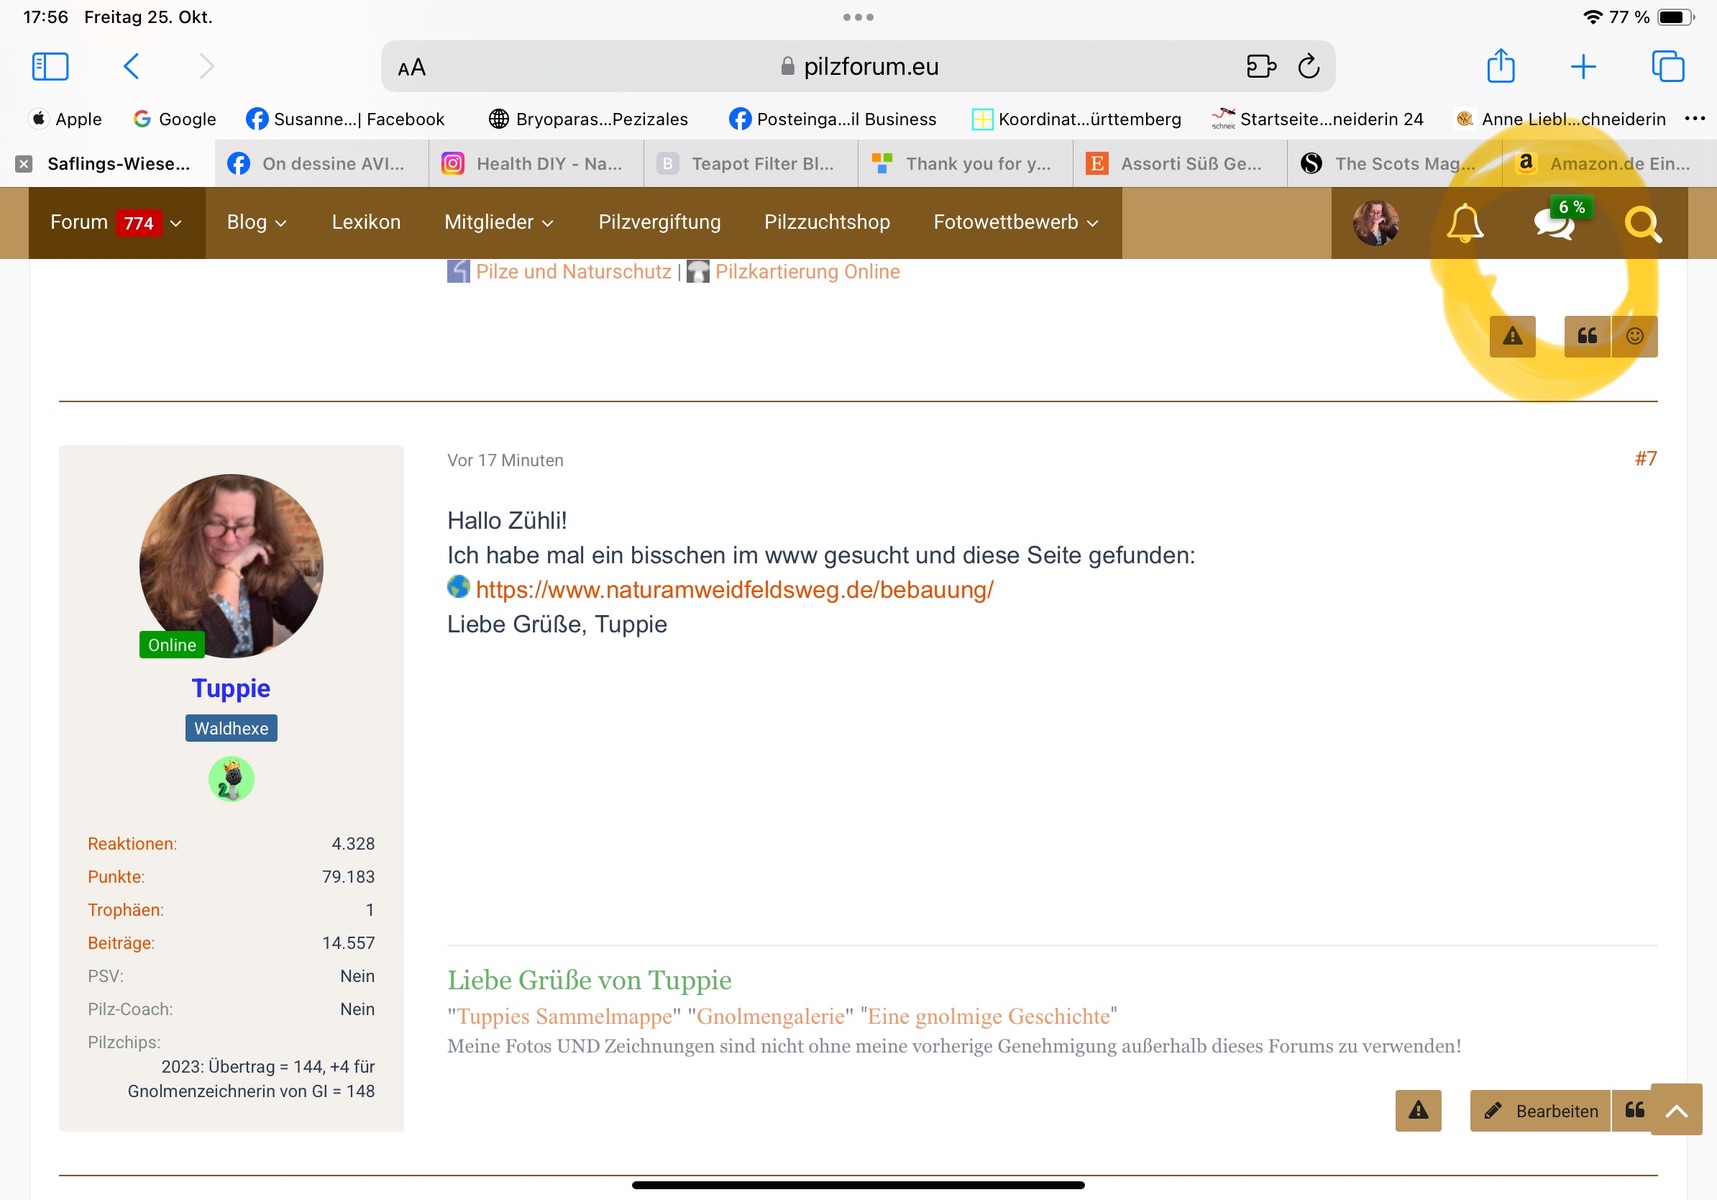Open Mitglieder dropdown menu
The image size is (1717, 1200).
click(498, 222)
